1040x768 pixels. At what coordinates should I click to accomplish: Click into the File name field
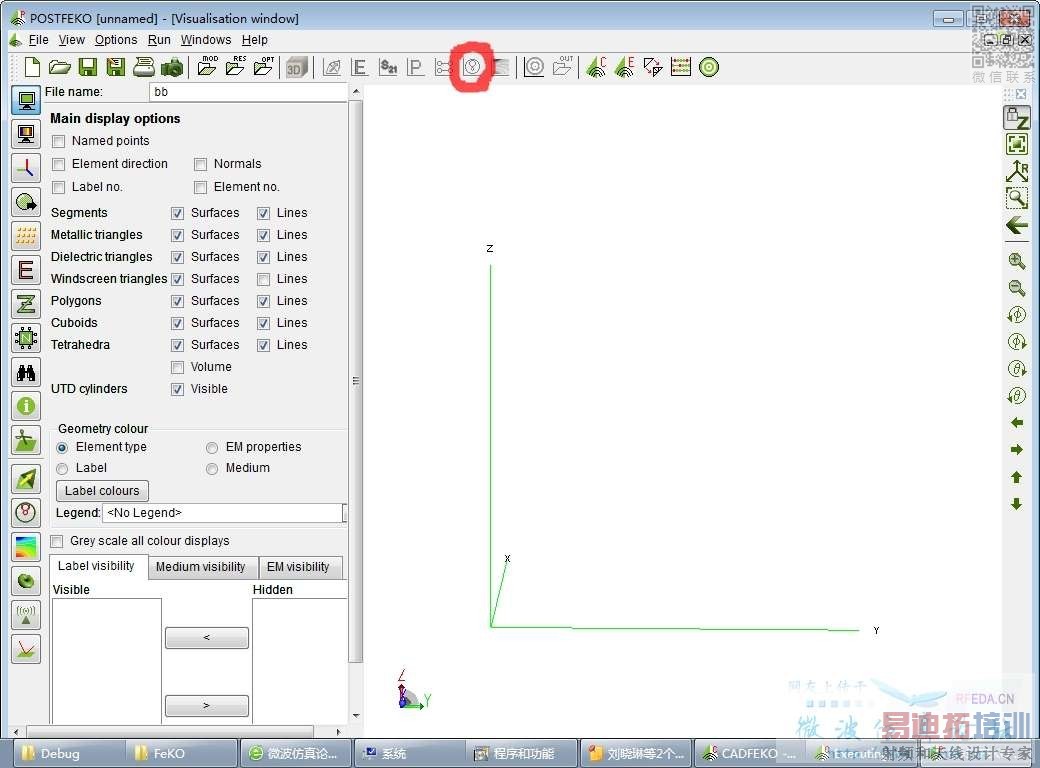pos(249,92)
